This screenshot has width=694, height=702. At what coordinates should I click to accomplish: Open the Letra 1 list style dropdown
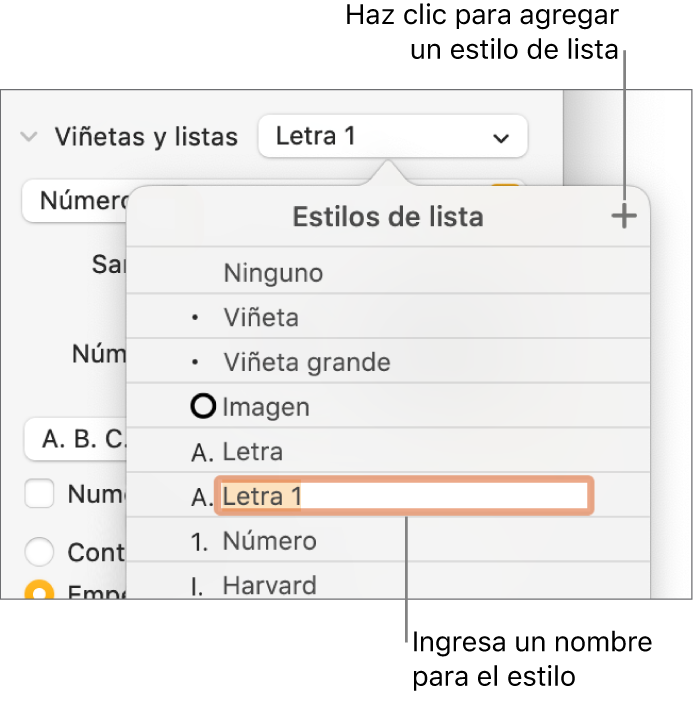(393, 136)
